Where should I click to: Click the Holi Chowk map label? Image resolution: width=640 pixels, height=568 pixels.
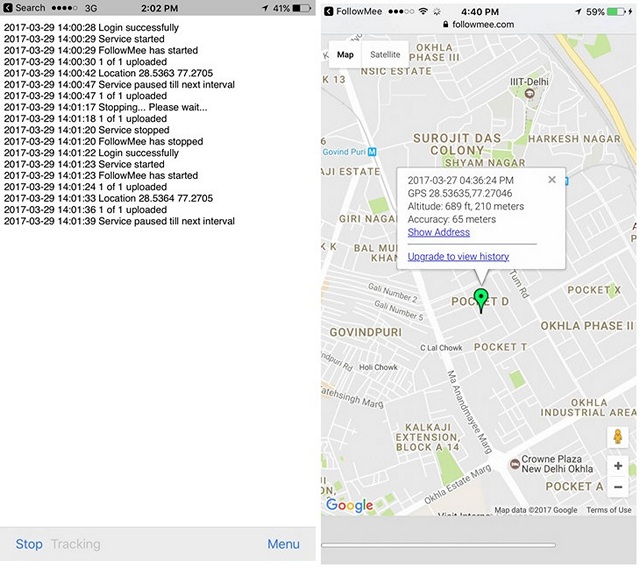[378, 367]
